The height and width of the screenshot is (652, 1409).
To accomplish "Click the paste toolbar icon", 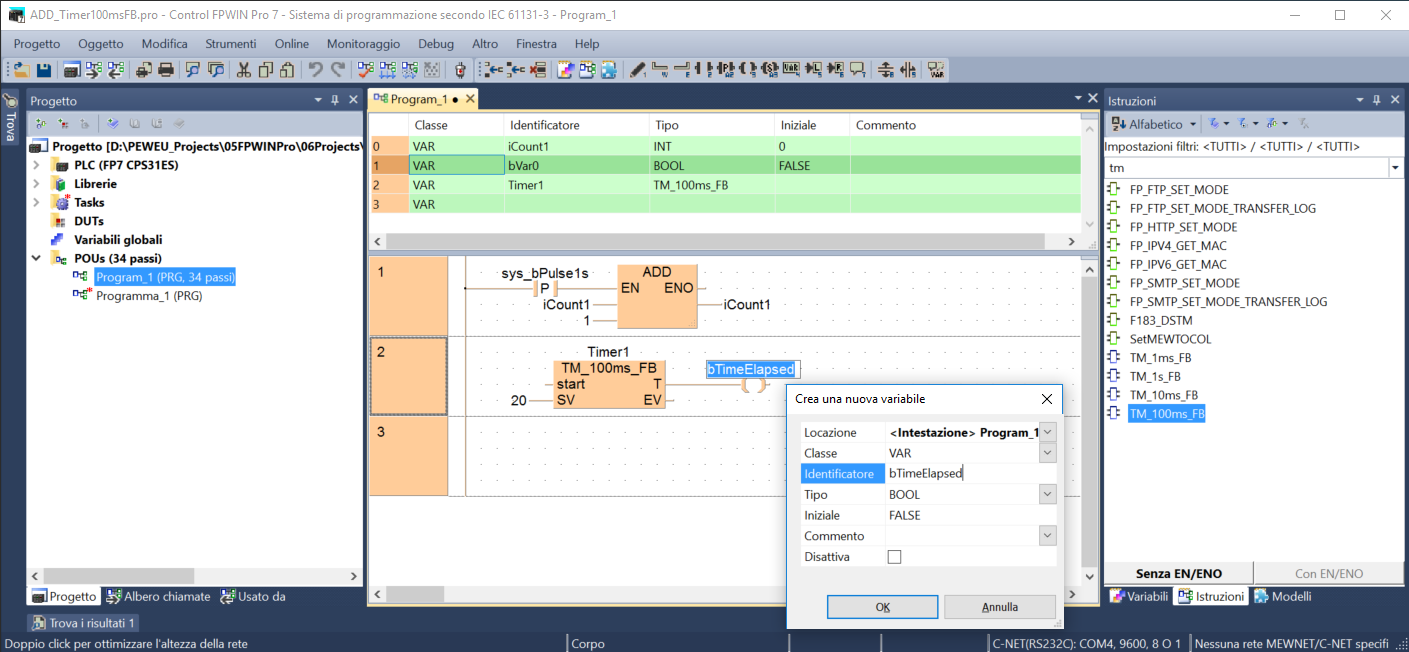I will click(x=288, y=70).
